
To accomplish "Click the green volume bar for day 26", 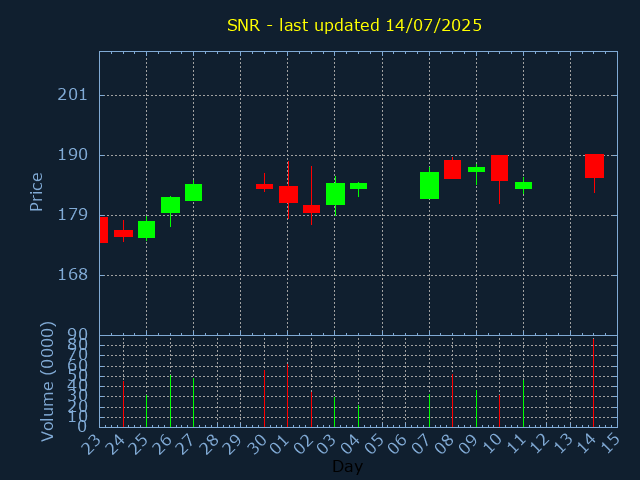I will [x=170, y=401].
